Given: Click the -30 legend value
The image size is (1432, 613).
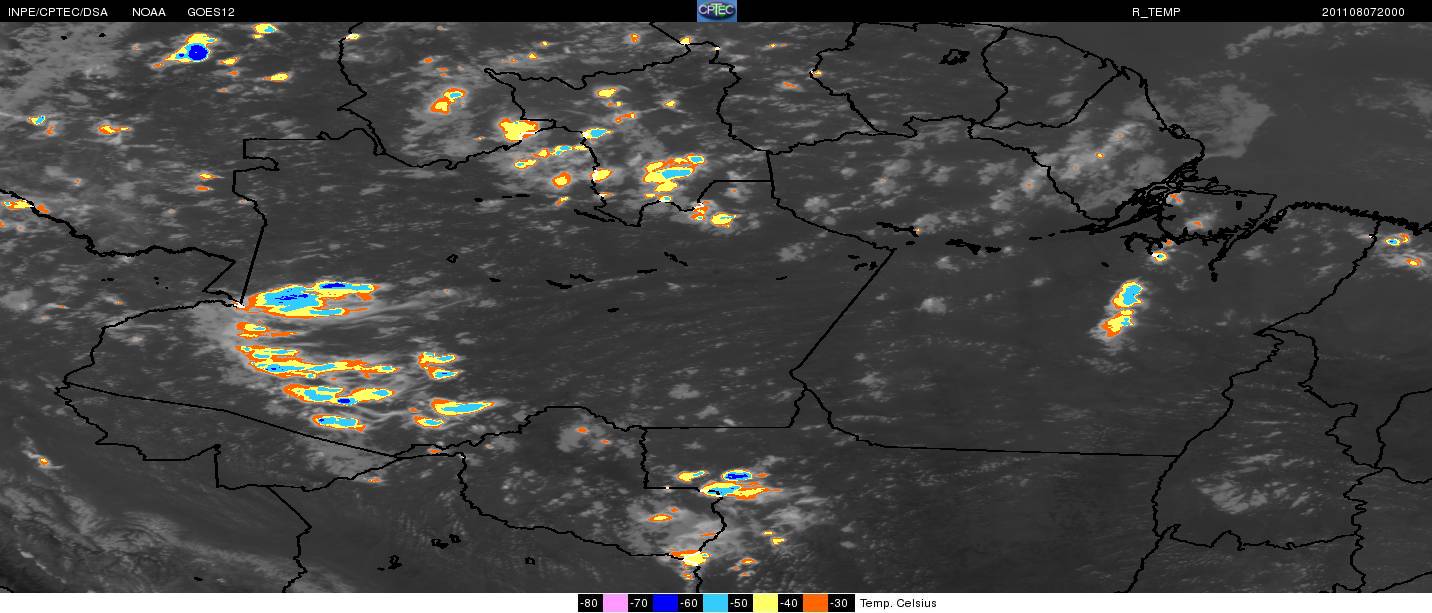Looking at the screenshot, I should (x=840, y=603).
